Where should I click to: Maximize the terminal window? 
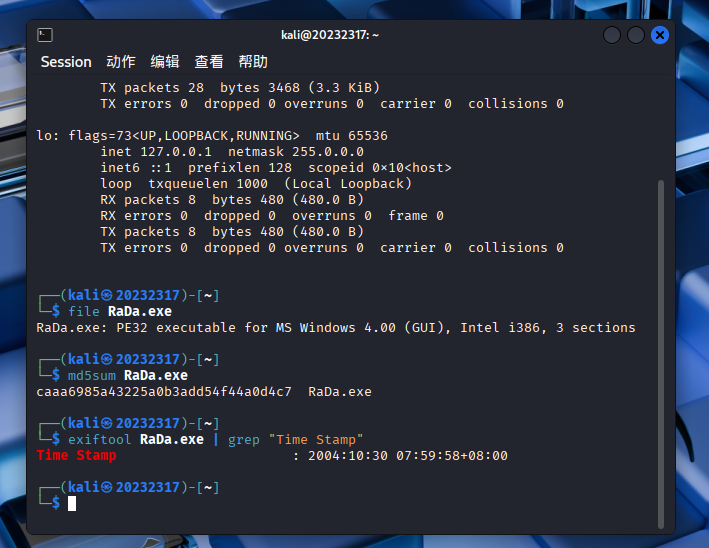tap(636, 35)
